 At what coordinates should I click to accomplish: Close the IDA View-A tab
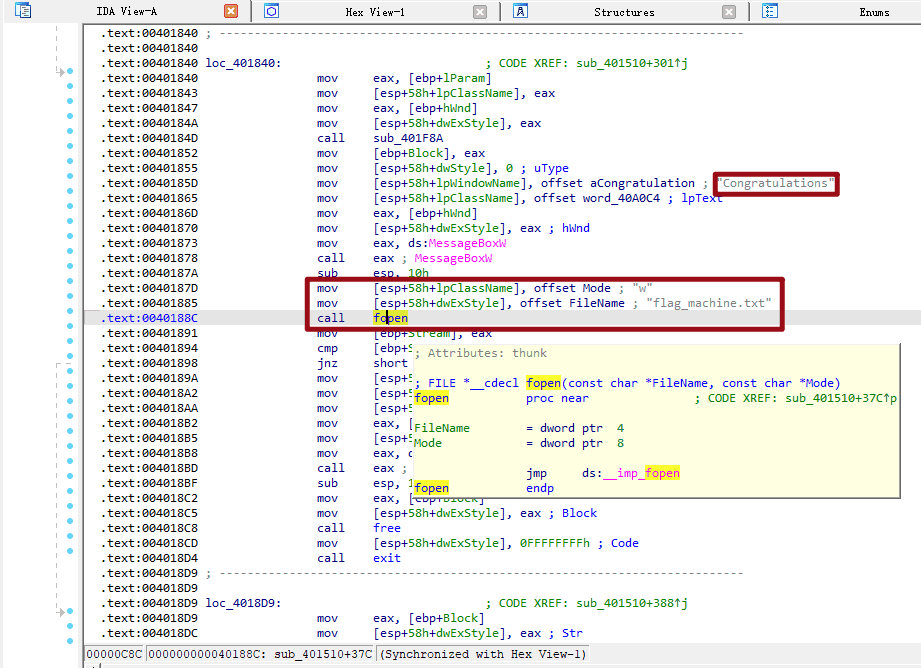click(x=231, y=11)
